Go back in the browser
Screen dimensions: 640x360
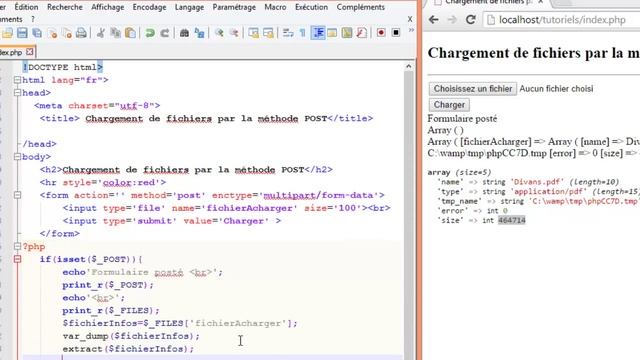click(x=434, y=20)
